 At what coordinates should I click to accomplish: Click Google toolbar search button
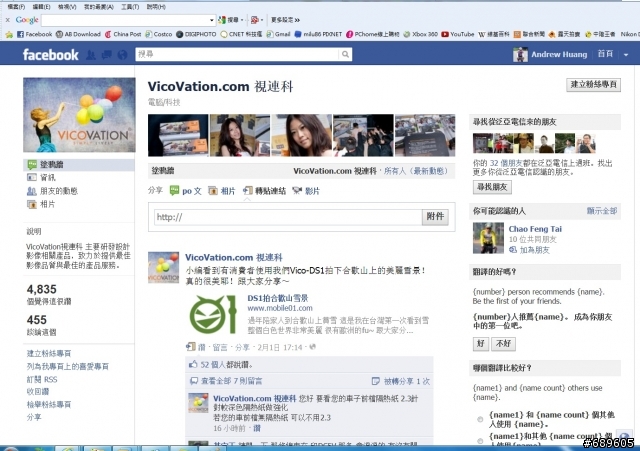[229, 20]
